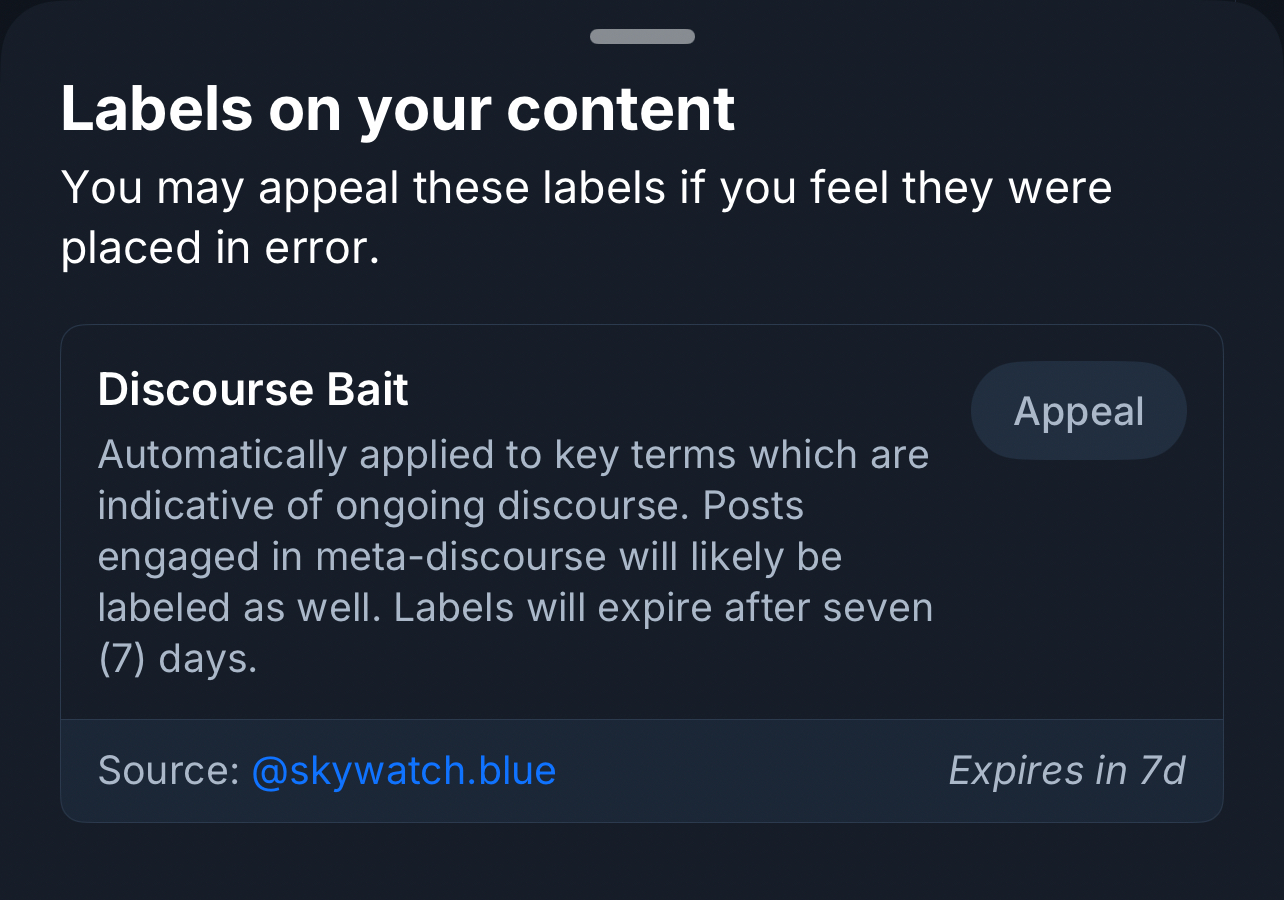Tap the "Discourse Bait" label title
The height and width of the screenshot is (900, 1284).
pos(253,389)
